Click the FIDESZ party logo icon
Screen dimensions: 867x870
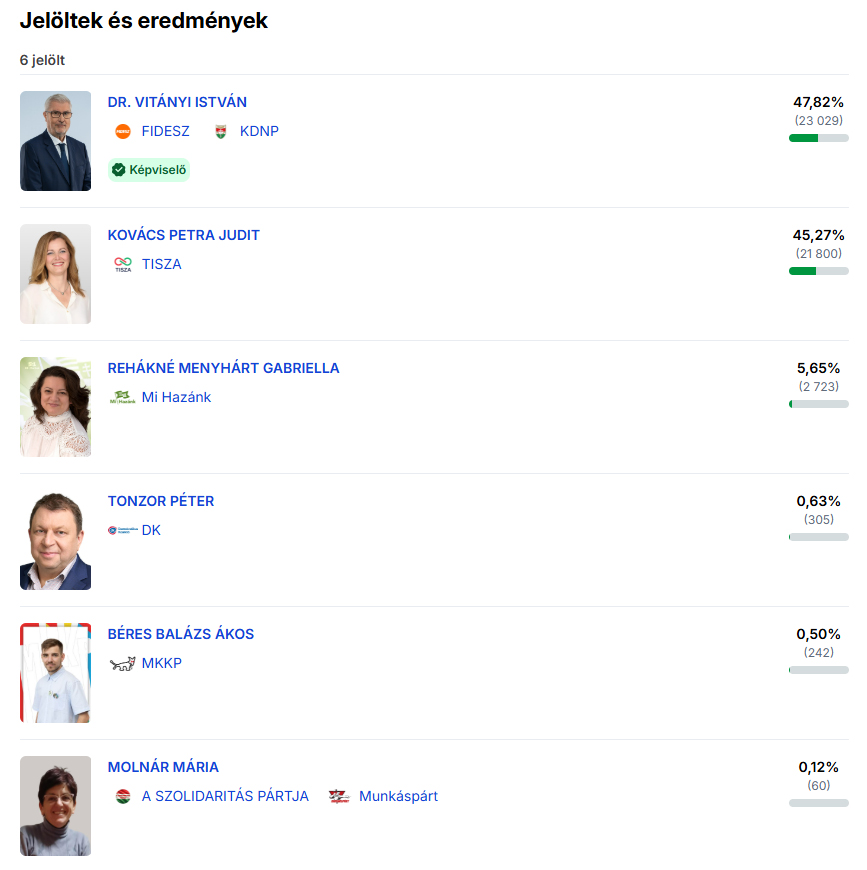123,131
